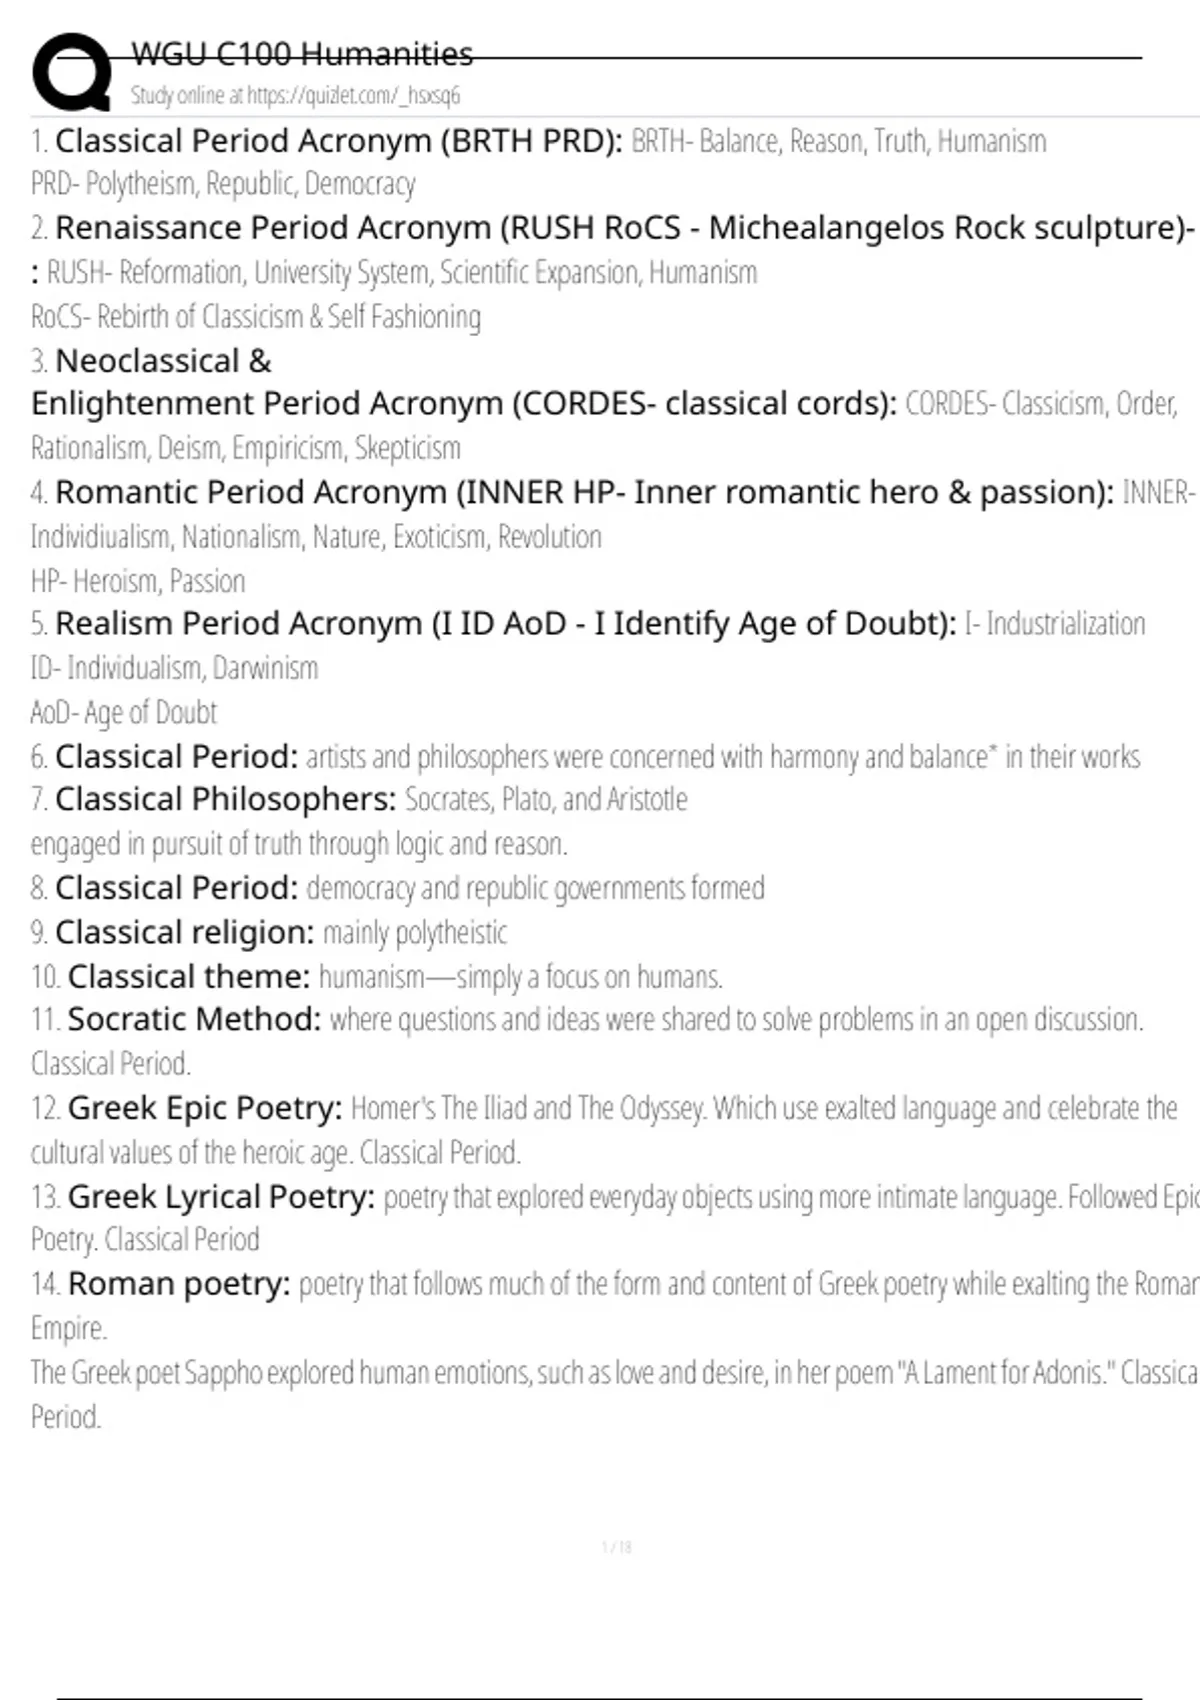Click the 'HP- Heroism, Passion' line

click(137, 581)
